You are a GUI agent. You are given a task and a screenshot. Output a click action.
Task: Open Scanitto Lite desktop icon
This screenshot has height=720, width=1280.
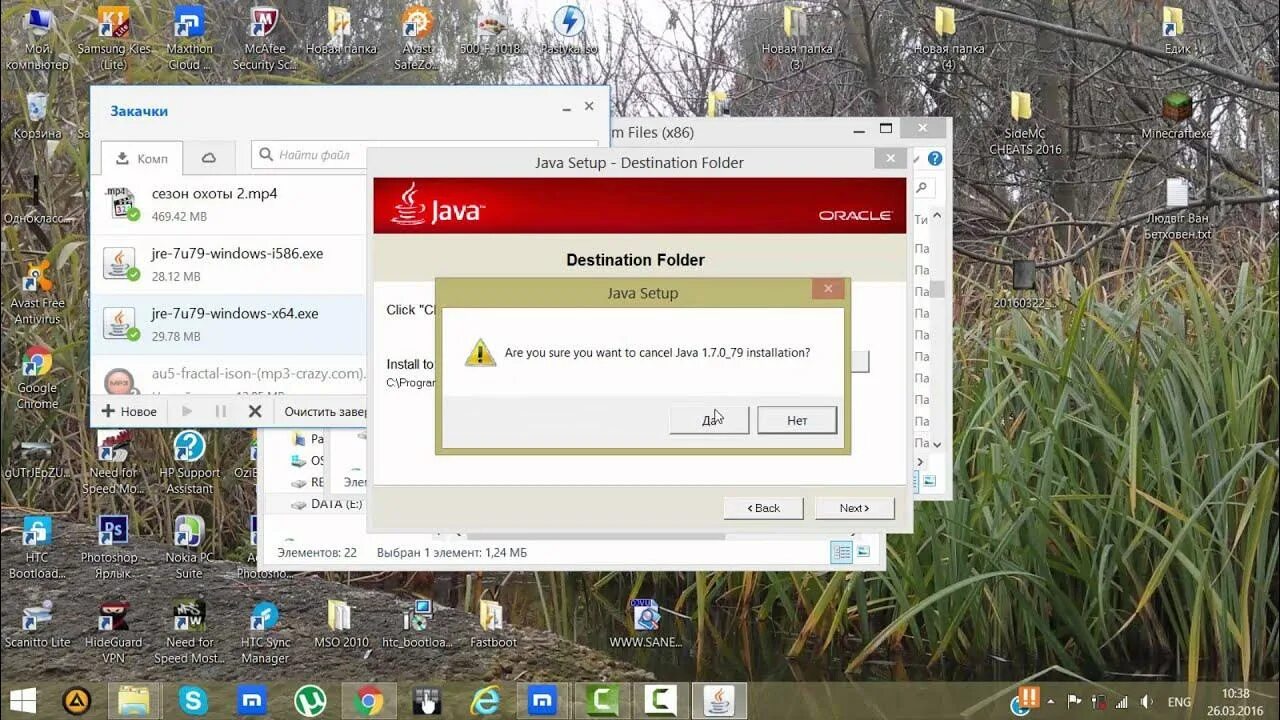click(x=37, y=625)
